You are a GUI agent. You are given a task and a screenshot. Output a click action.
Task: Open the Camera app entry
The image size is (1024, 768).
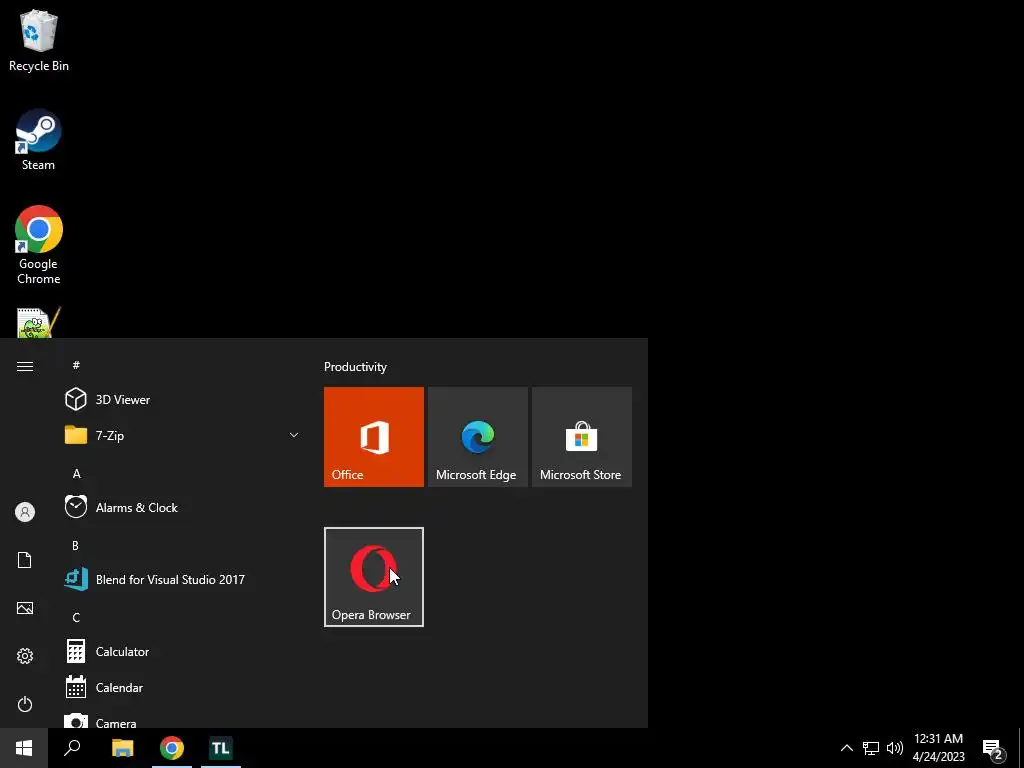[x=182, y=720]
